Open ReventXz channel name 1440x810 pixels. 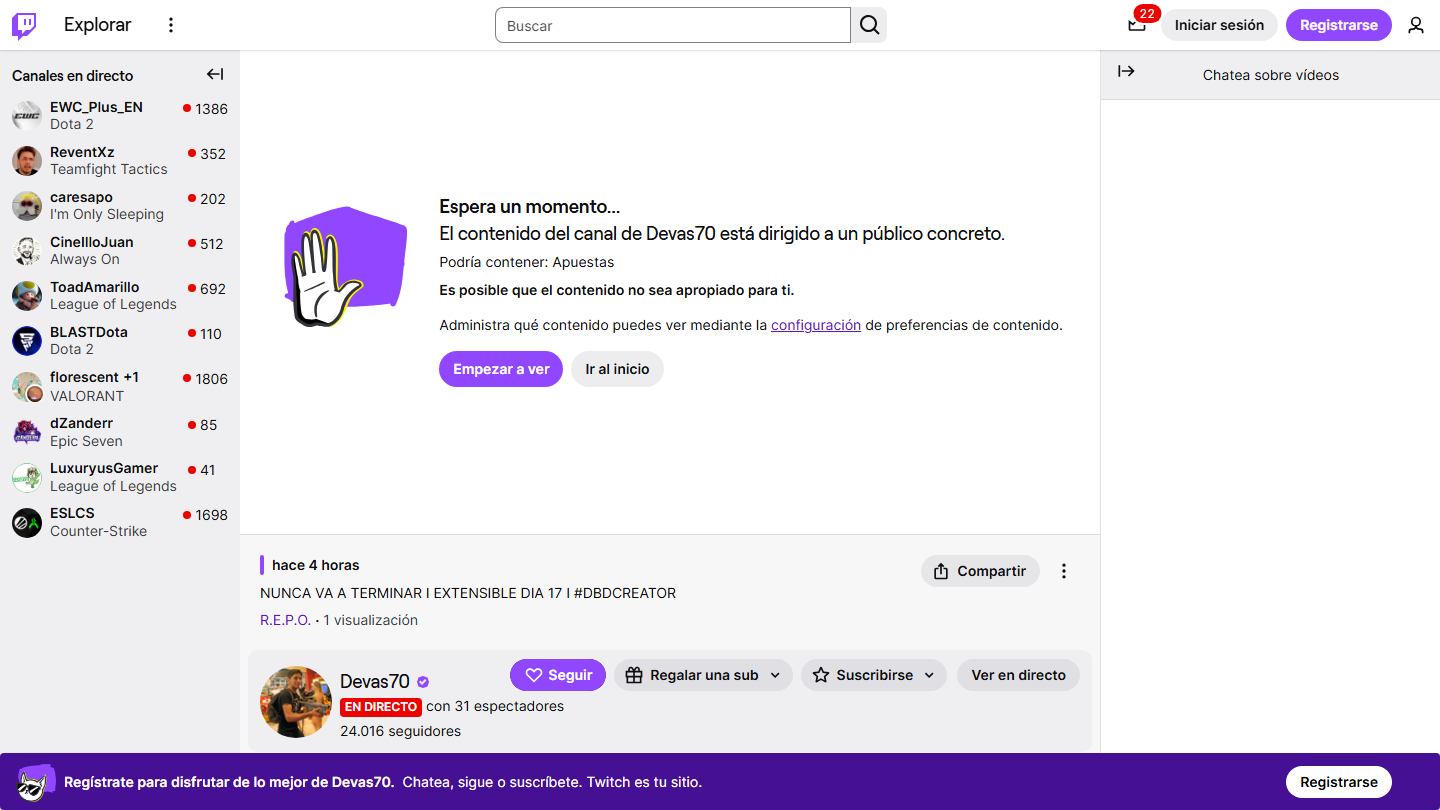pos(82,152)
